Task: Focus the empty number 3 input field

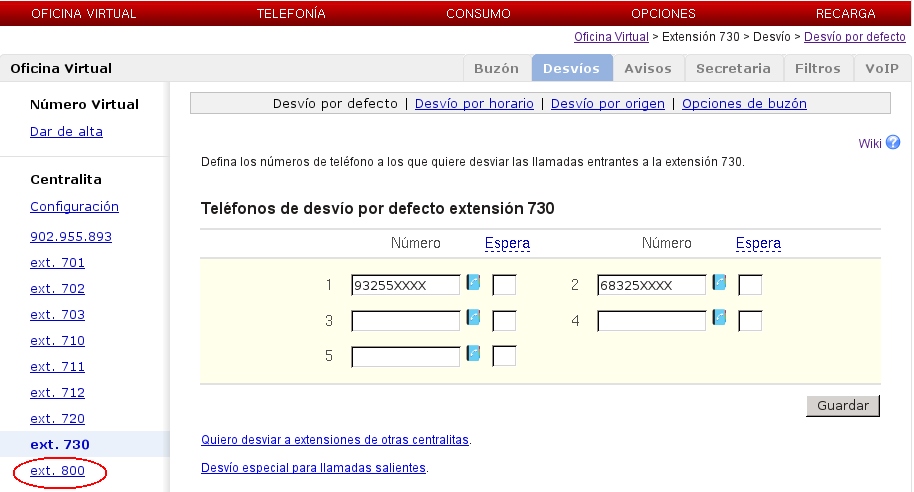Action: click(405, 321)
